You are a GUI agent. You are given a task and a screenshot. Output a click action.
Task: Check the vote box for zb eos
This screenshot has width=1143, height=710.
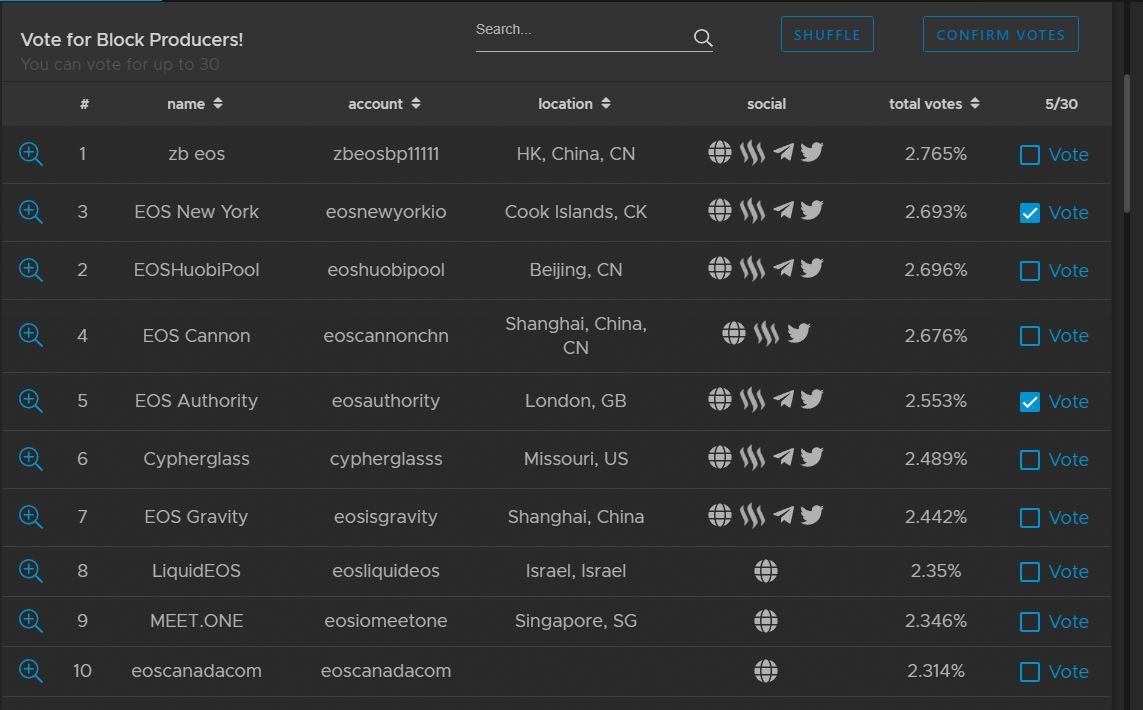(x=1029, y=155)
